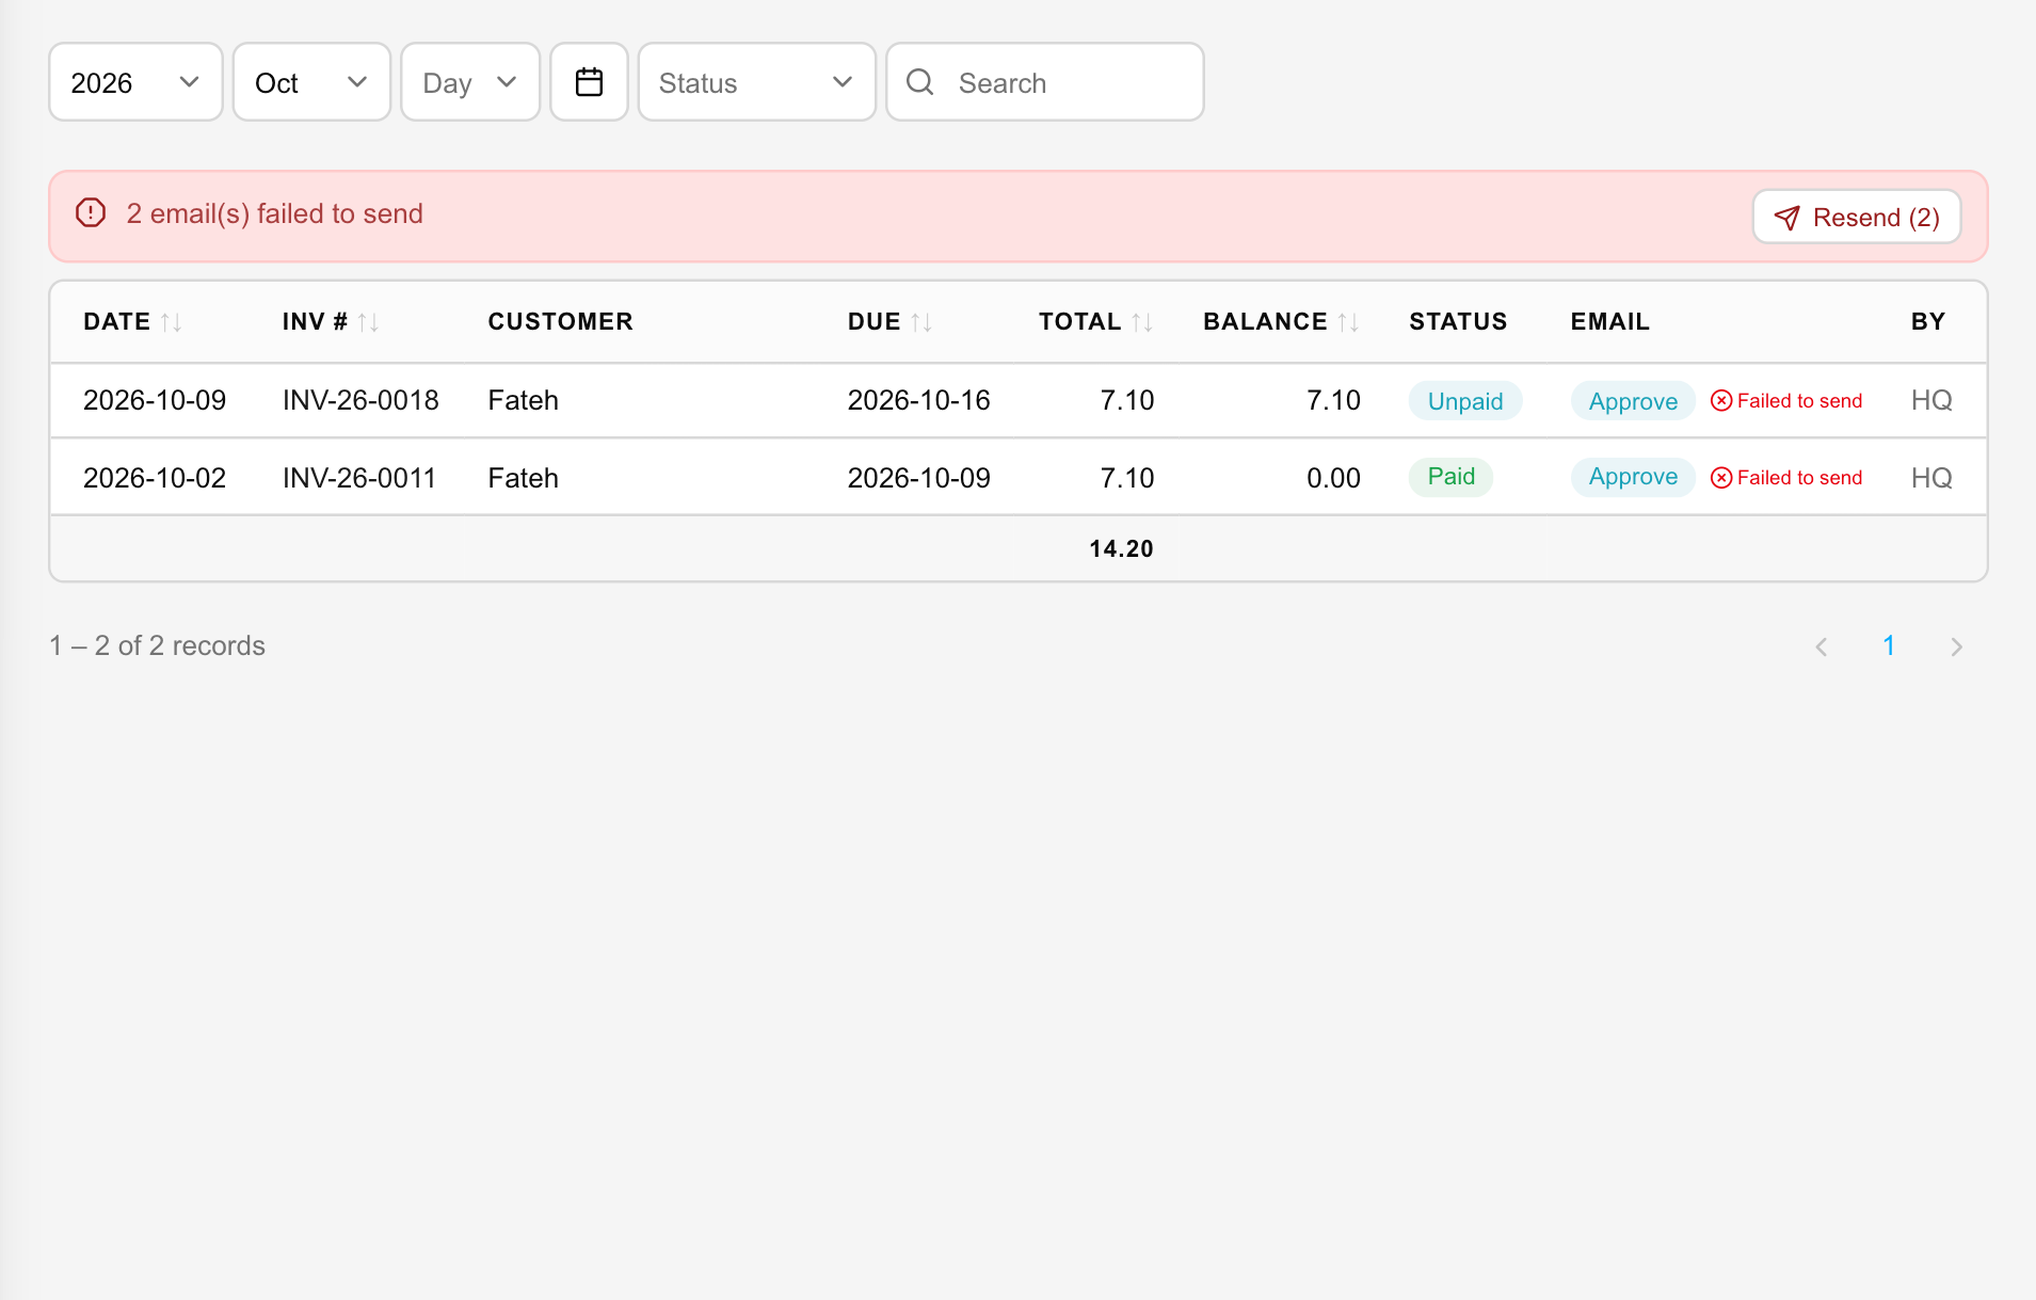Click failed icon for INV-26-0011 email

point(1721,478)
